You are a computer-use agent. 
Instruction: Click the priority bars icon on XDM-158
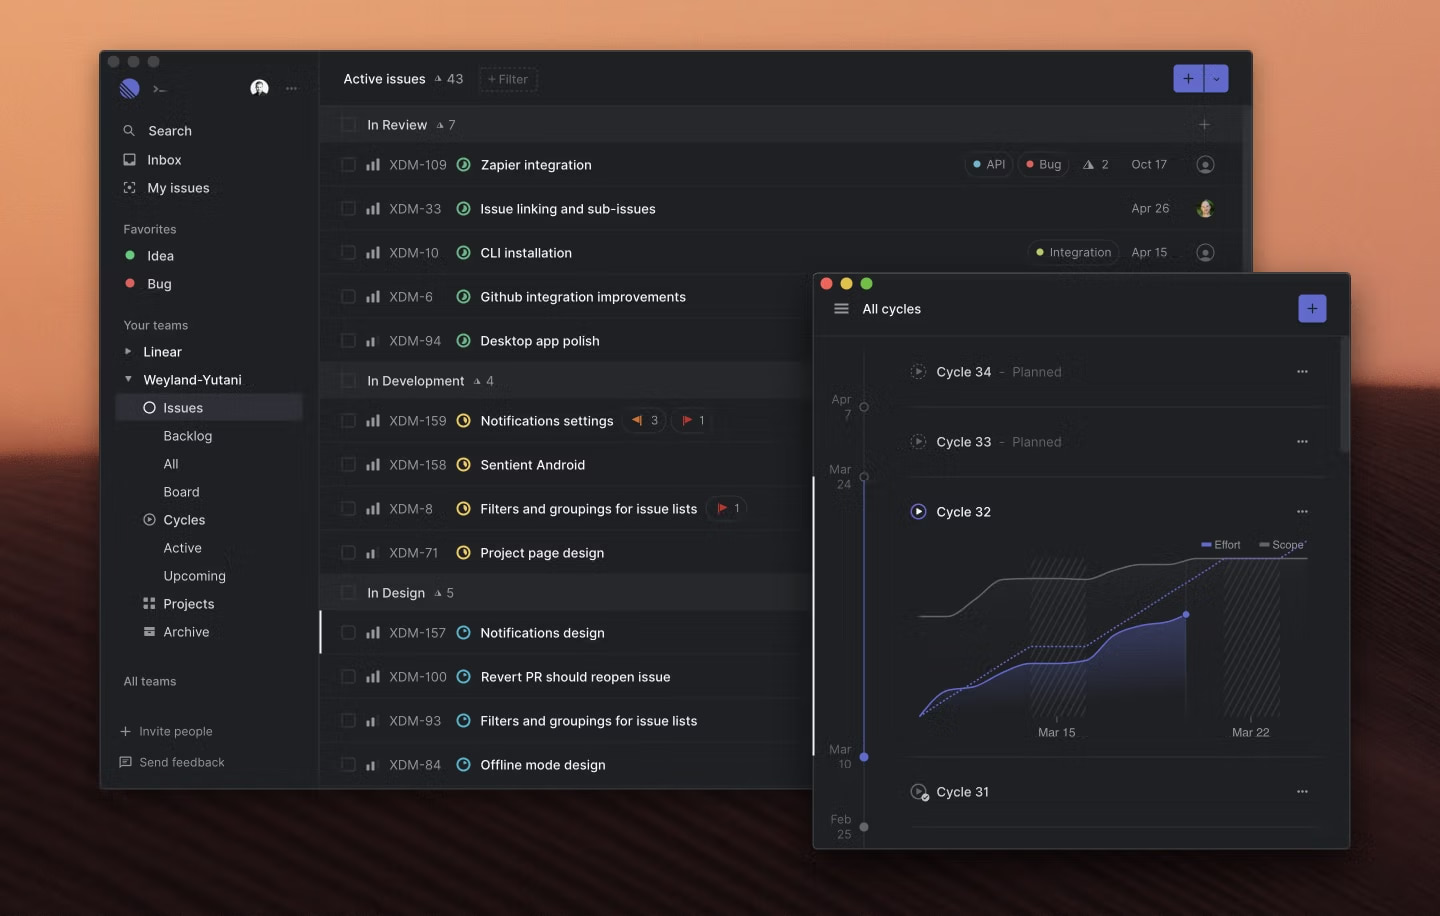coord(371,464)
